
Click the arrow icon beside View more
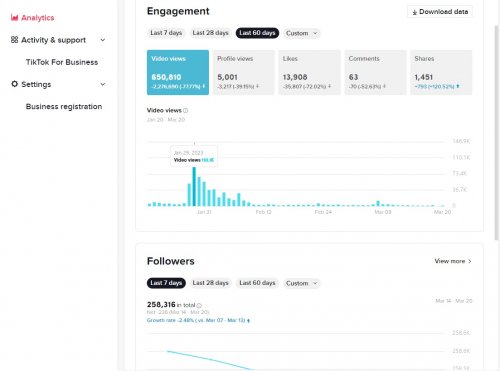click(x=470, y=261)
